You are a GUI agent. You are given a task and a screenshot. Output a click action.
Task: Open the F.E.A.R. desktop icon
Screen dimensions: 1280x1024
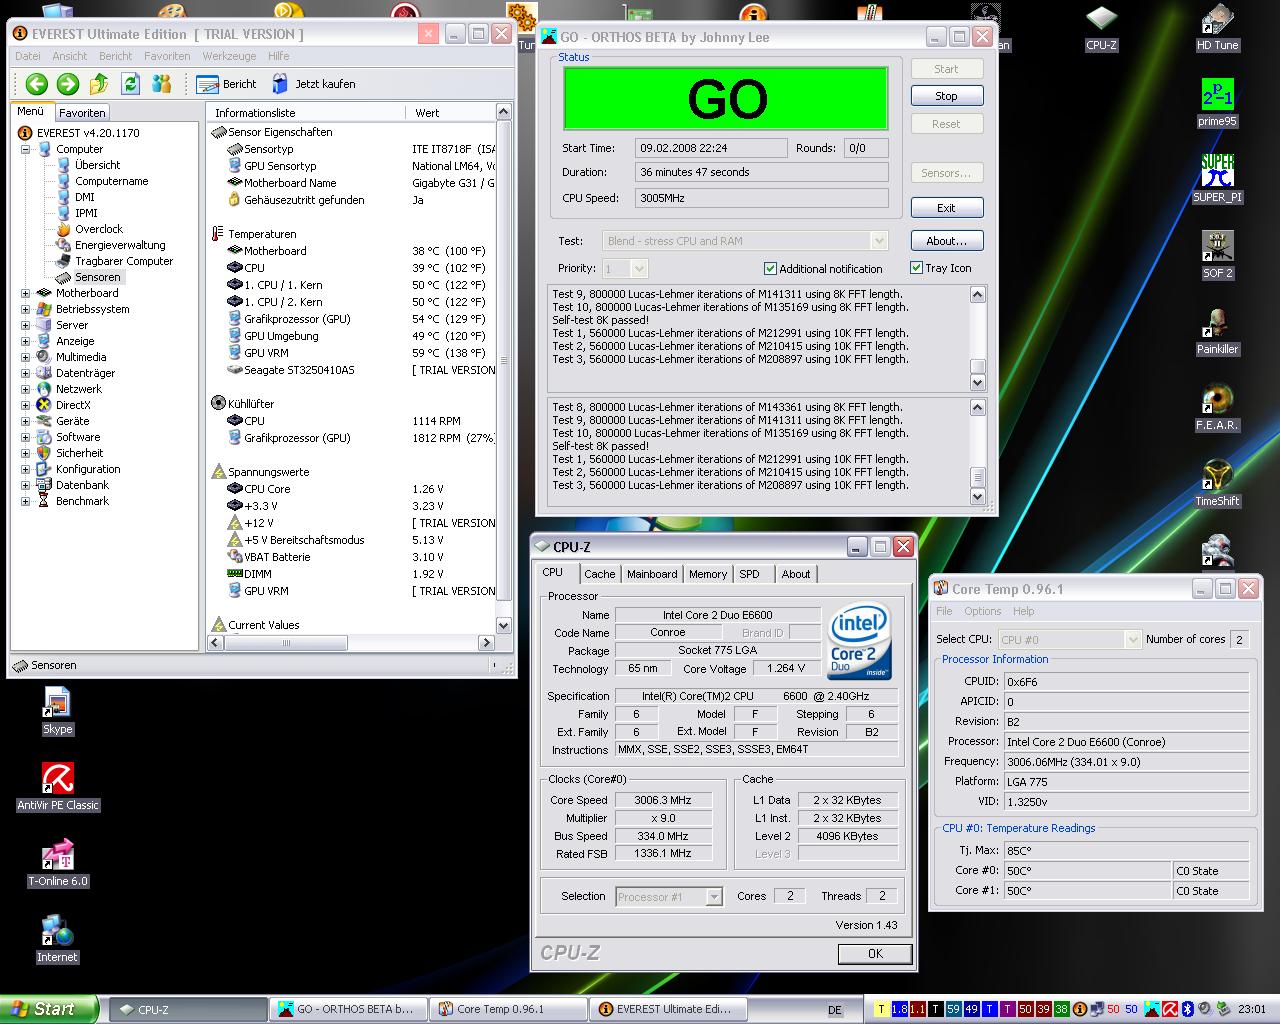tap(1217, 407)
